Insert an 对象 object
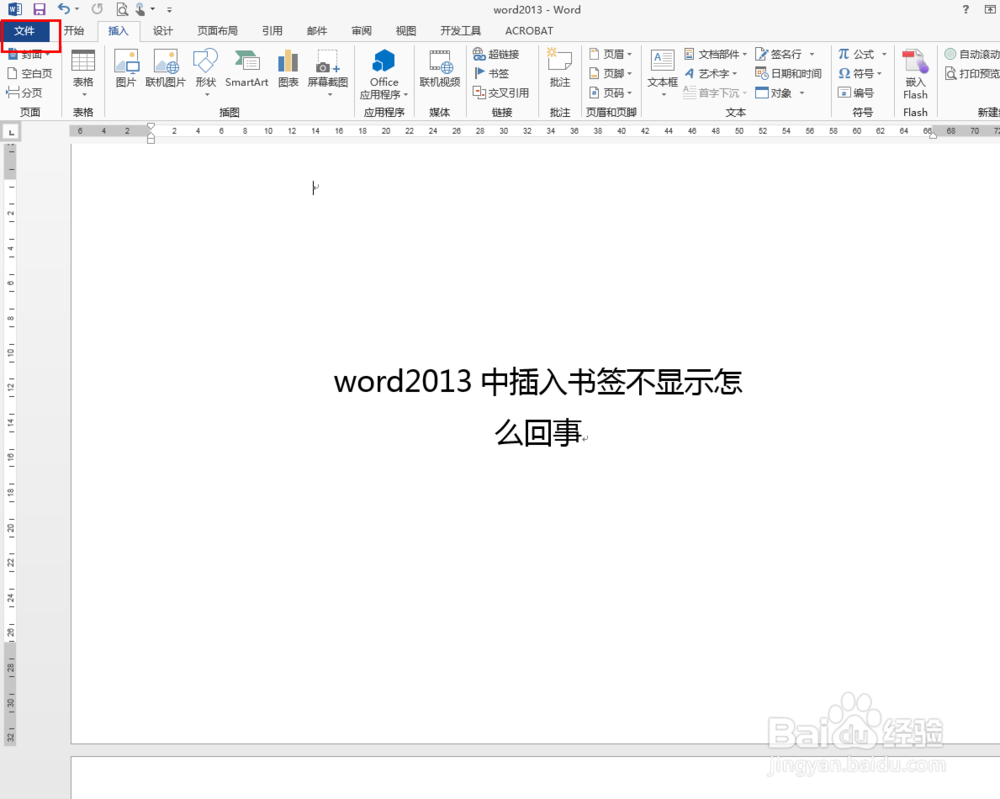Screen dimensions: 1000x799 [x=779, y=92]
